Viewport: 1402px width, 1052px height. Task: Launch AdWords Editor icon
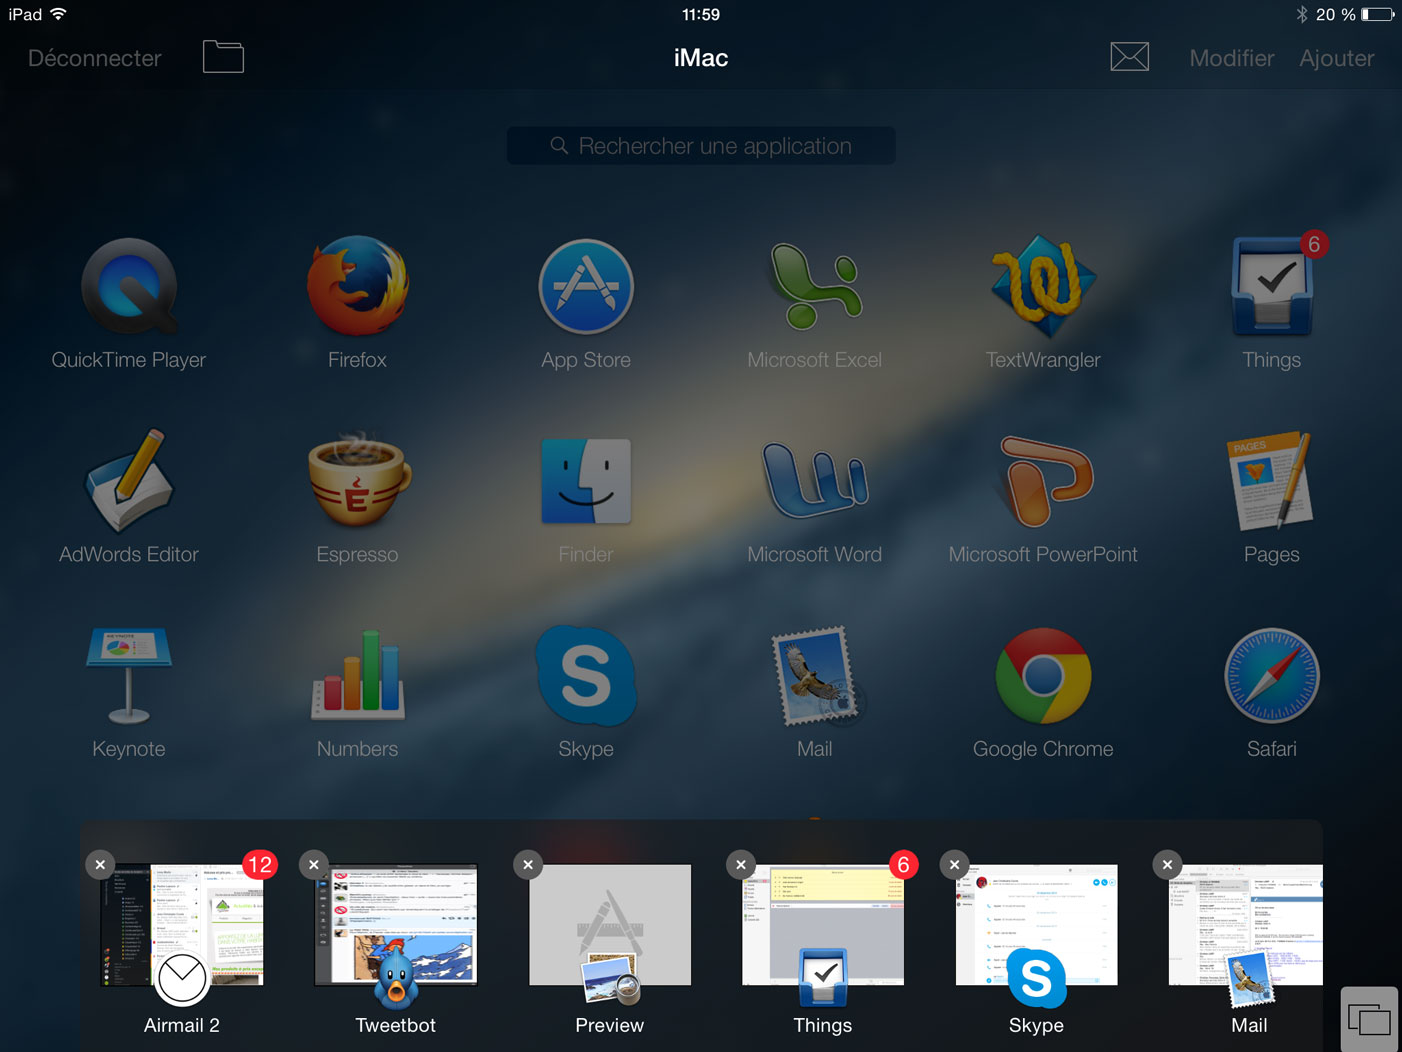click(x=129, y=481)
